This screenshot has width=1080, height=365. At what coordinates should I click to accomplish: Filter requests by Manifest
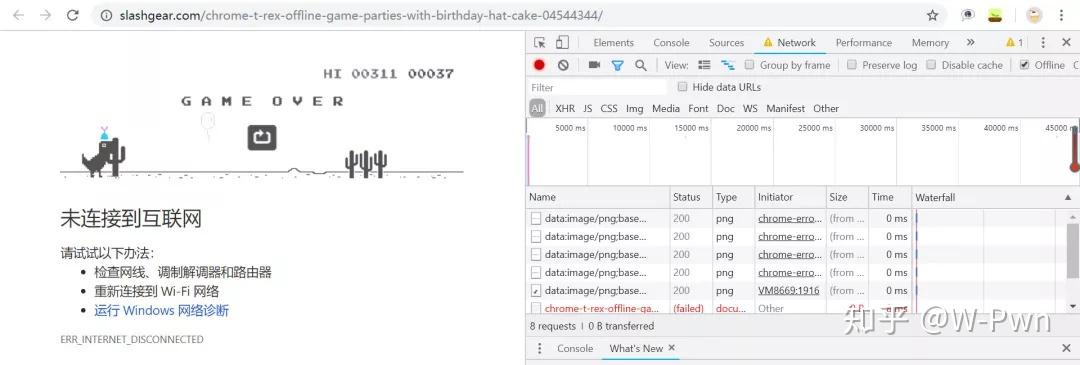click(785, 108)
